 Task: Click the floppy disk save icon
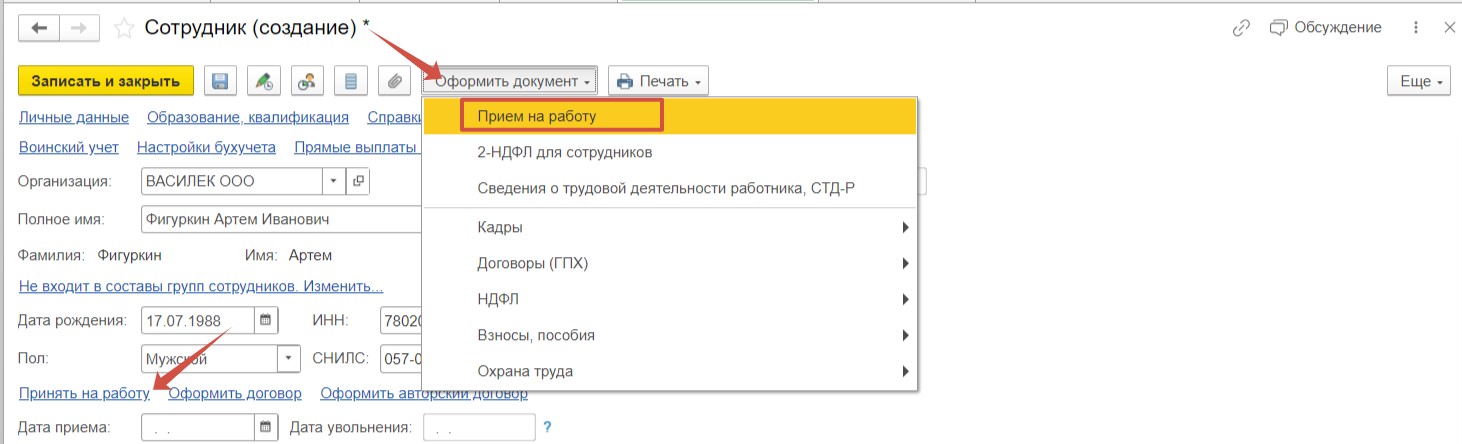(x=220, y=81)
